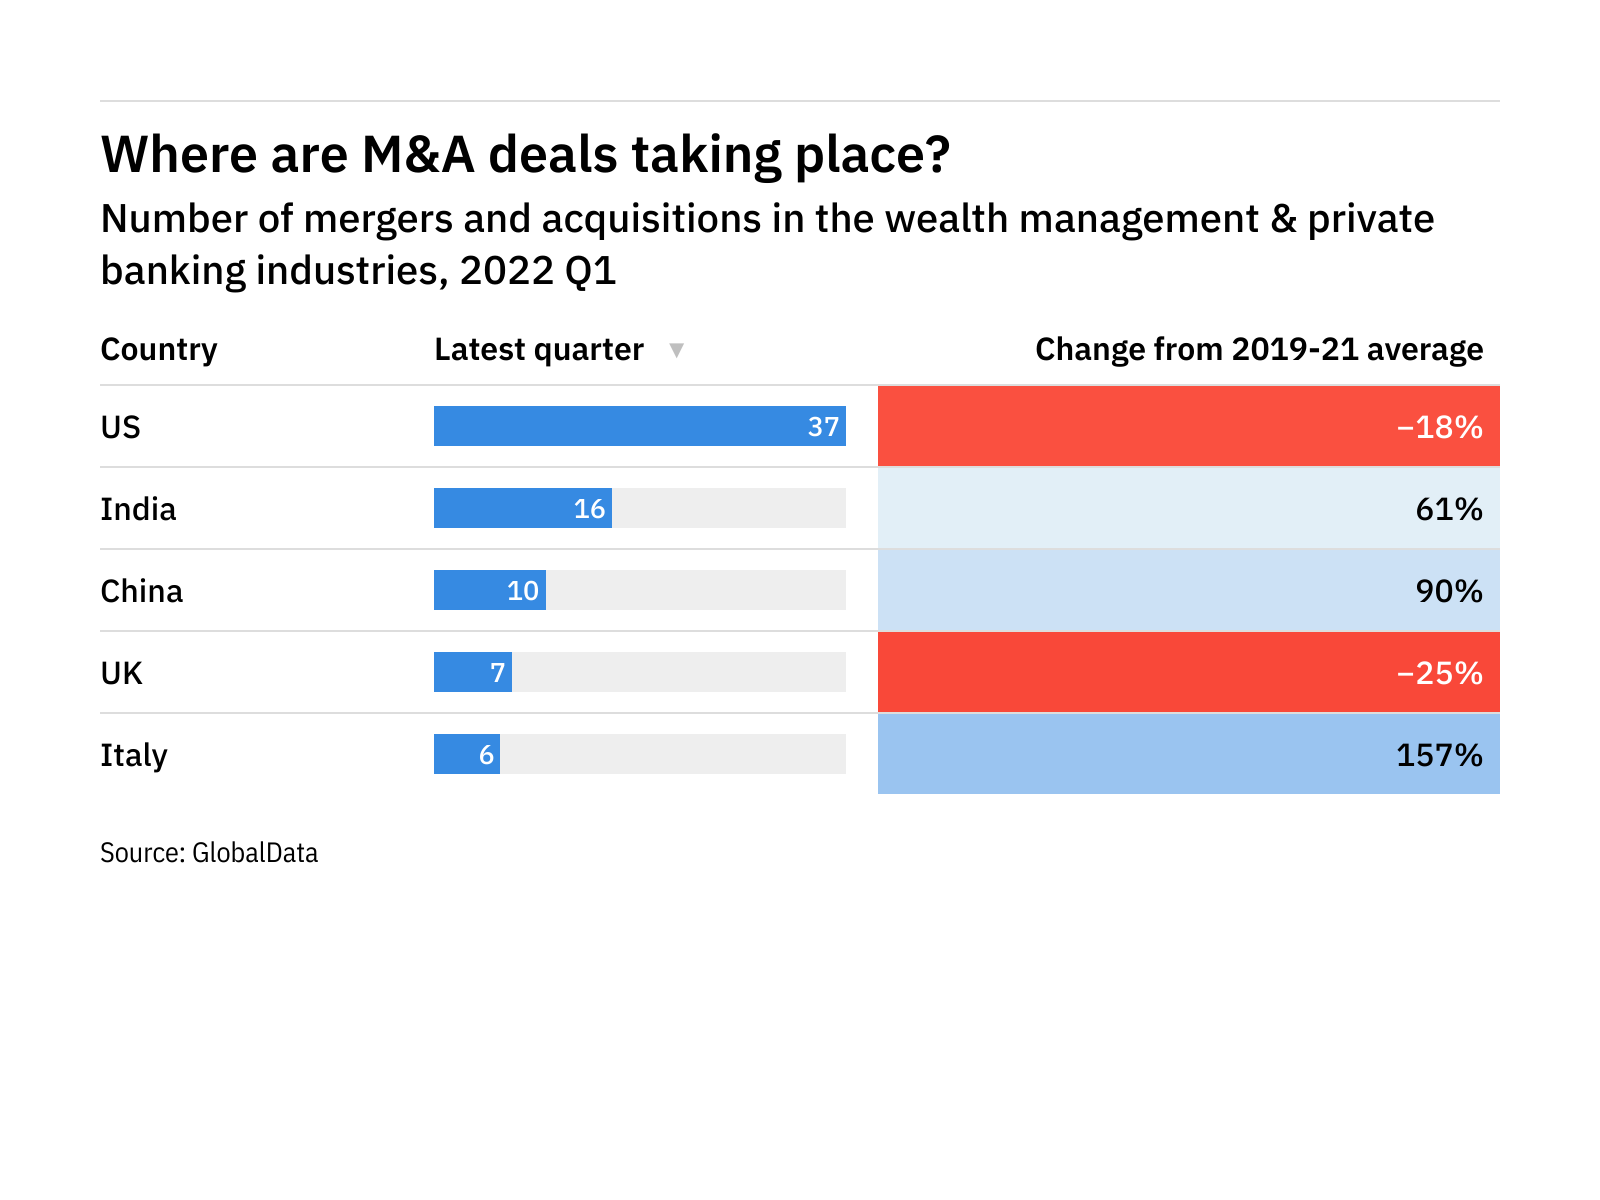Click India's bar showing 16

tap(522, 508)
